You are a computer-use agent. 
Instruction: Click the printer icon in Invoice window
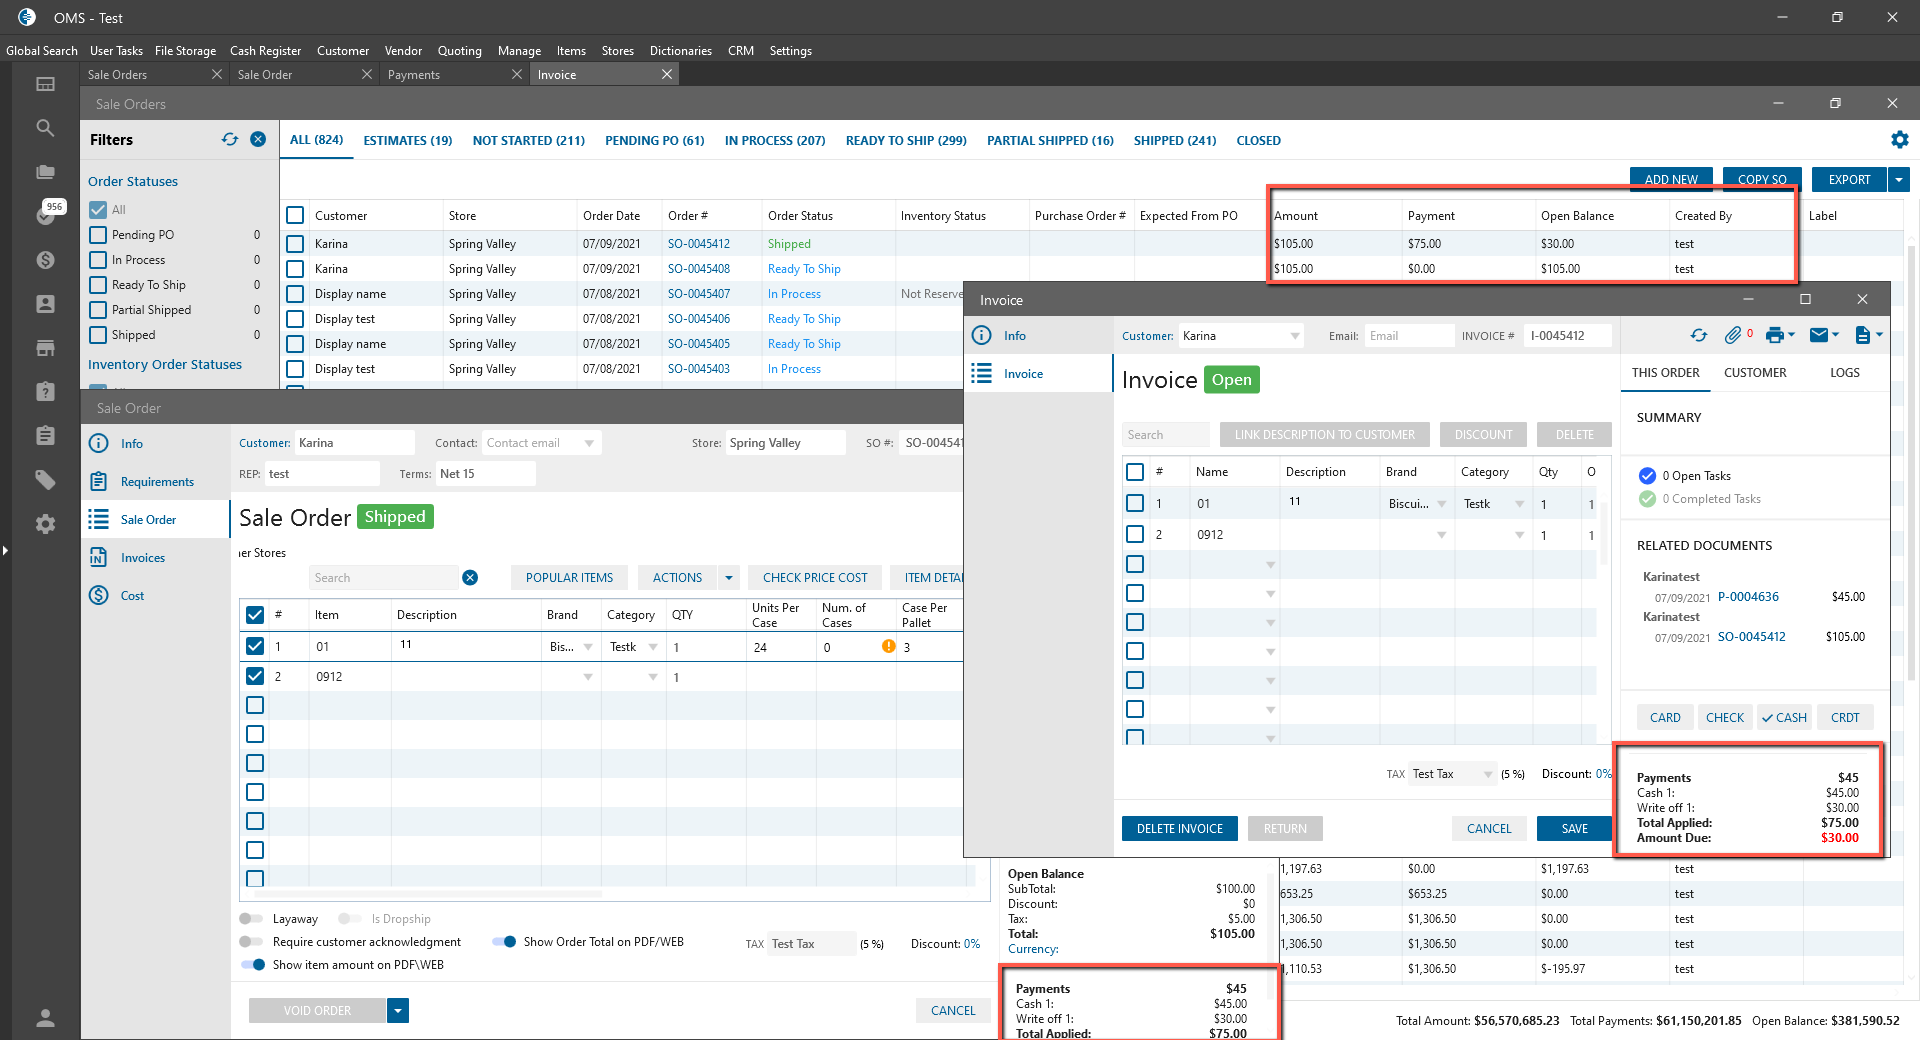click(x=1774, y=336)
